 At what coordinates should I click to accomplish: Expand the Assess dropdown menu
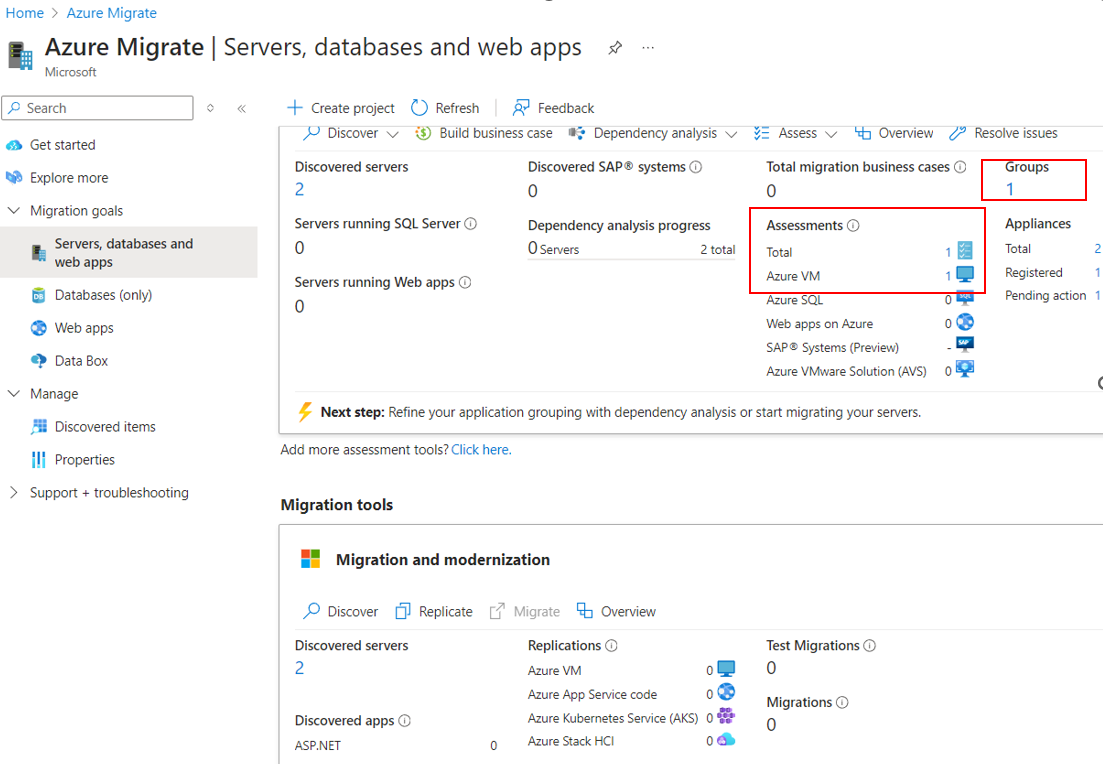point(832,132)
